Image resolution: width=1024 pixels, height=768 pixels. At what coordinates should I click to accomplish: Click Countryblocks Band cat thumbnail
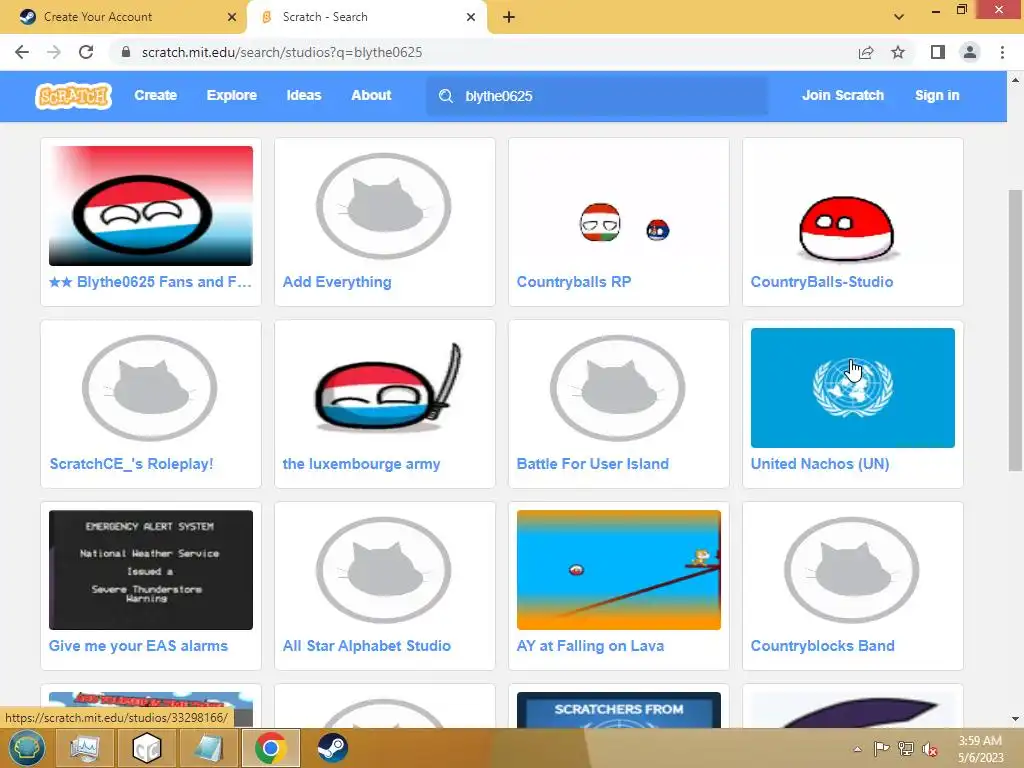point(852,570)
